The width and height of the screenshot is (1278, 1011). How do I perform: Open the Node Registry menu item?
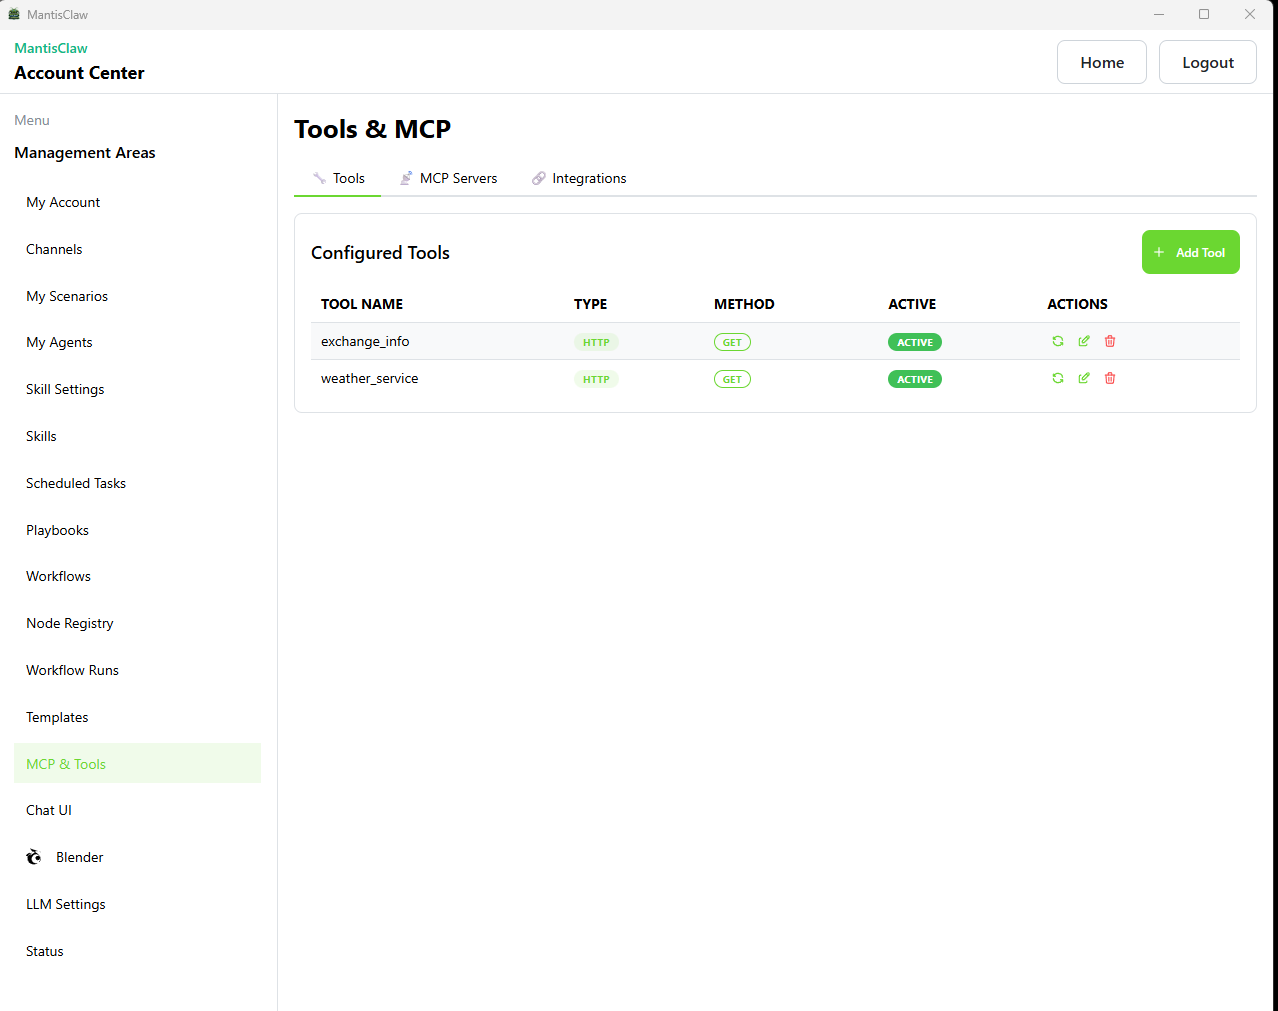(x=70, y=623)
